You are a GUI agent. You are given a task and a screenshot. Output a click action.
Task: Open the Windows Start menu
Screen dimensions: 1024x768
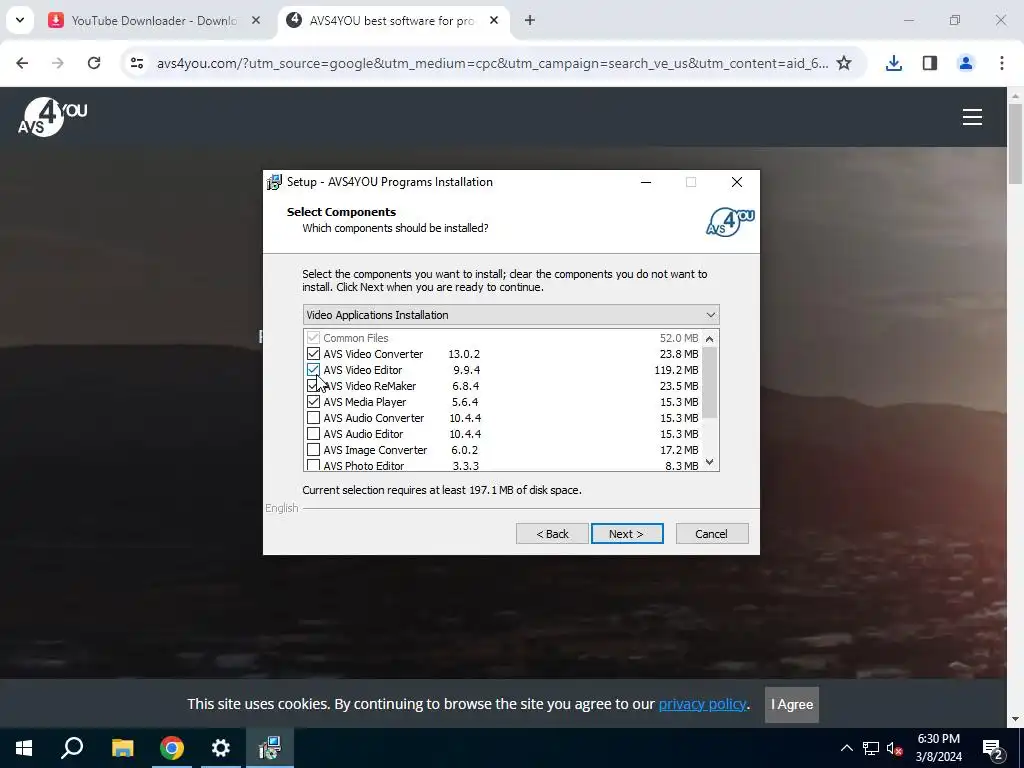pyautogui.click(x=24, y=748)
